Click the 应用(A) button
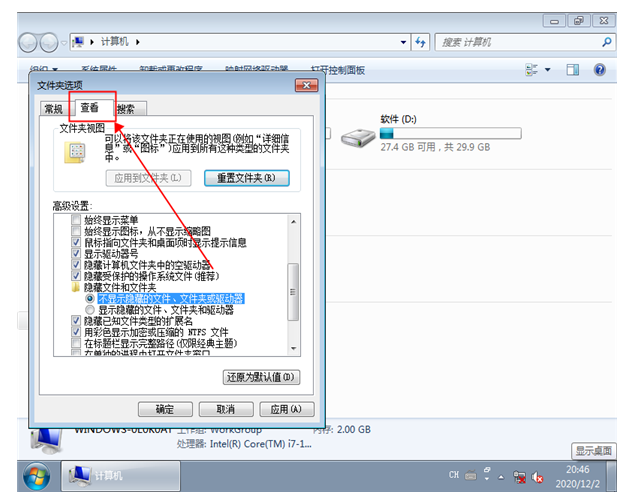The width and height of the screenshot is (631, 498). pos(287,410)
